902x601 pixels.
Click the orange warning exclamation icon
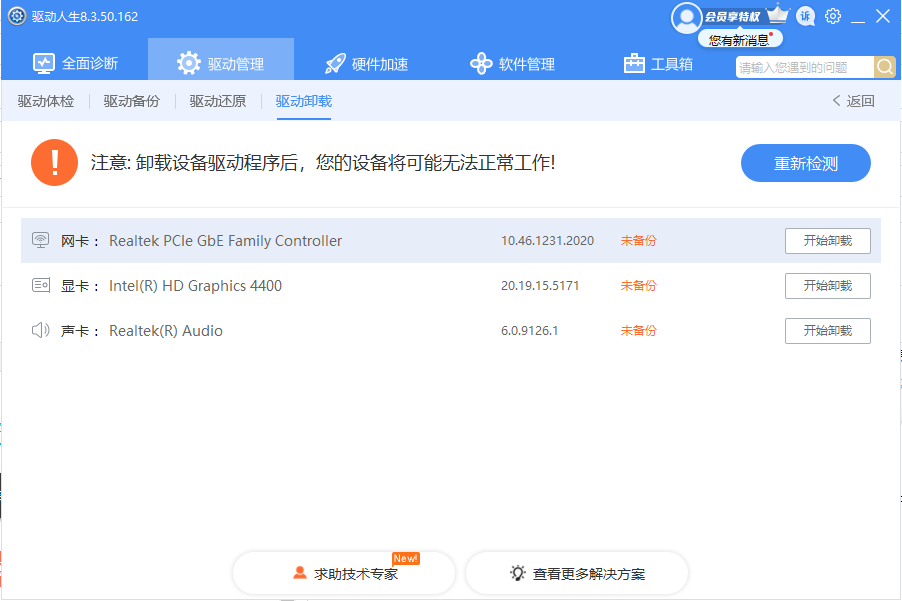coord(54,162)
